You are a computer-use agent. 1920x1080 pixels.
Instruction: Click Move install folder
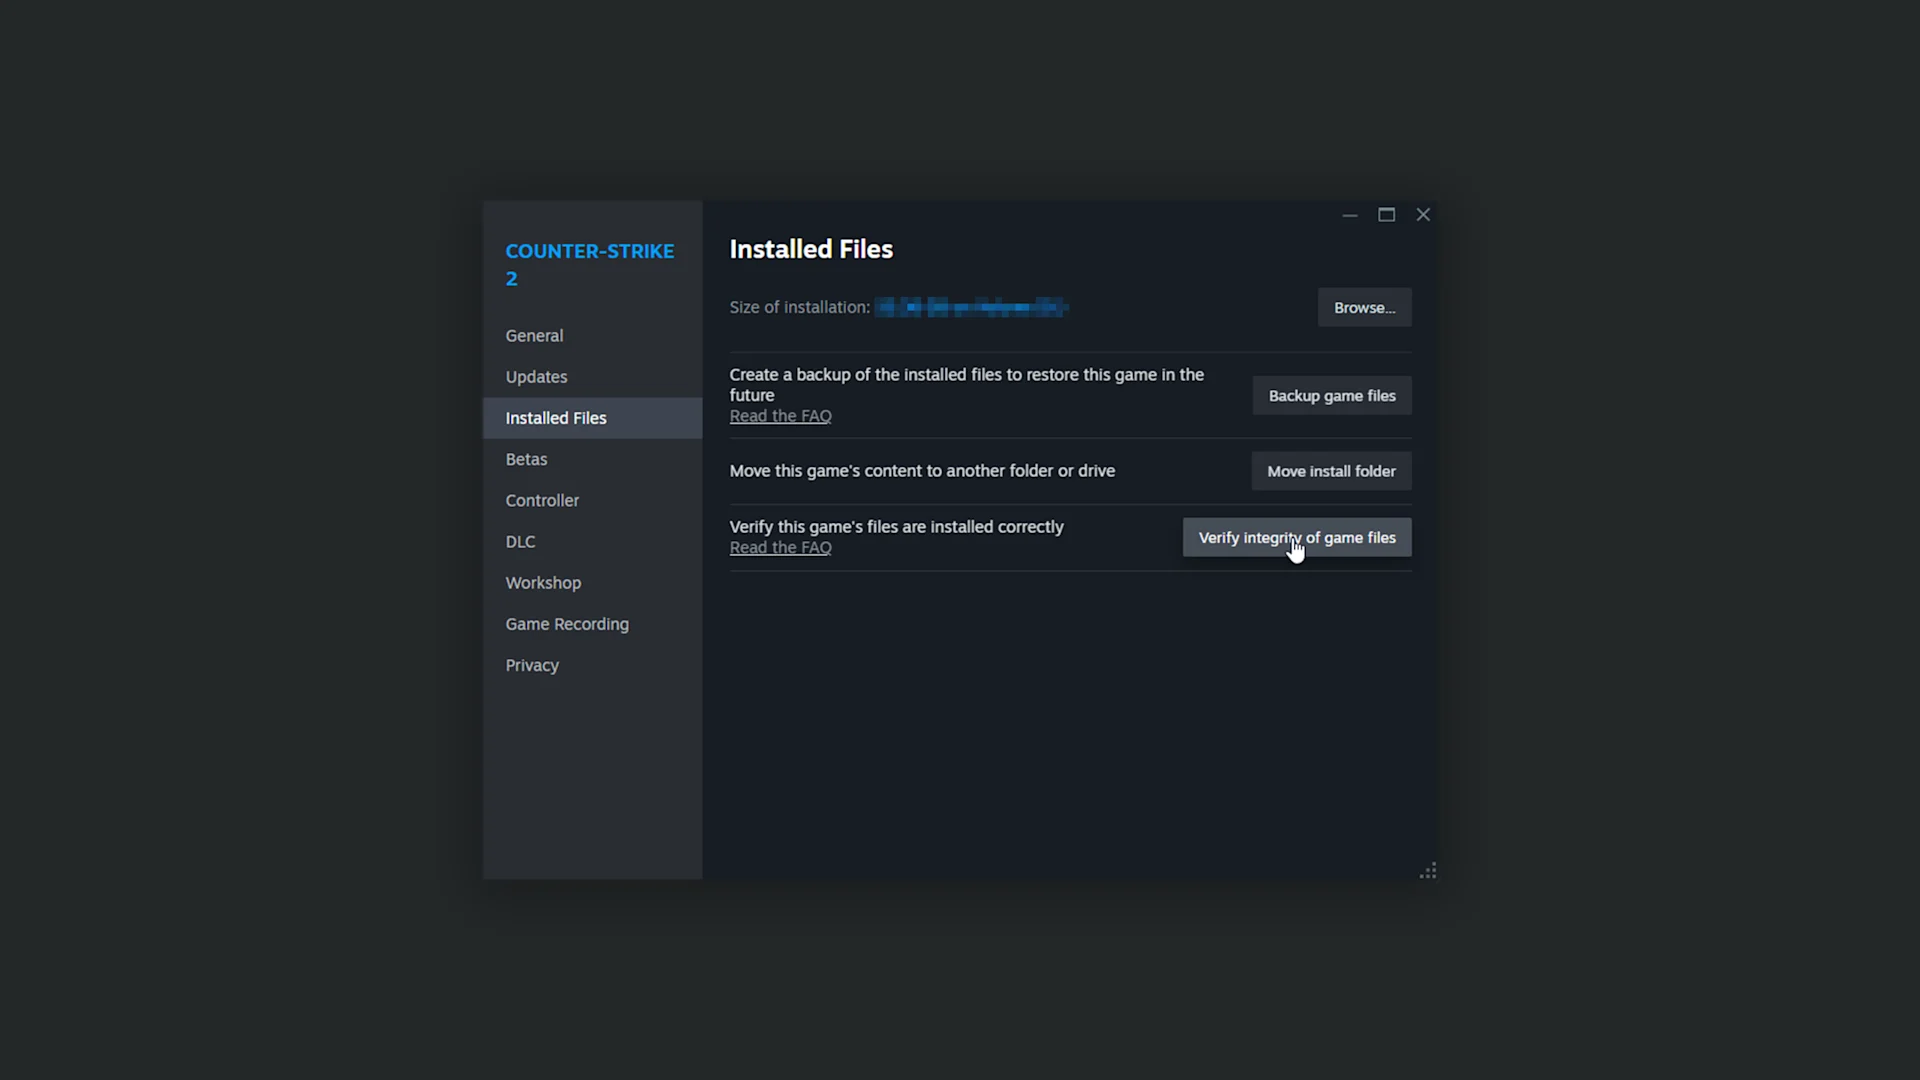[x=1331, y=470]
